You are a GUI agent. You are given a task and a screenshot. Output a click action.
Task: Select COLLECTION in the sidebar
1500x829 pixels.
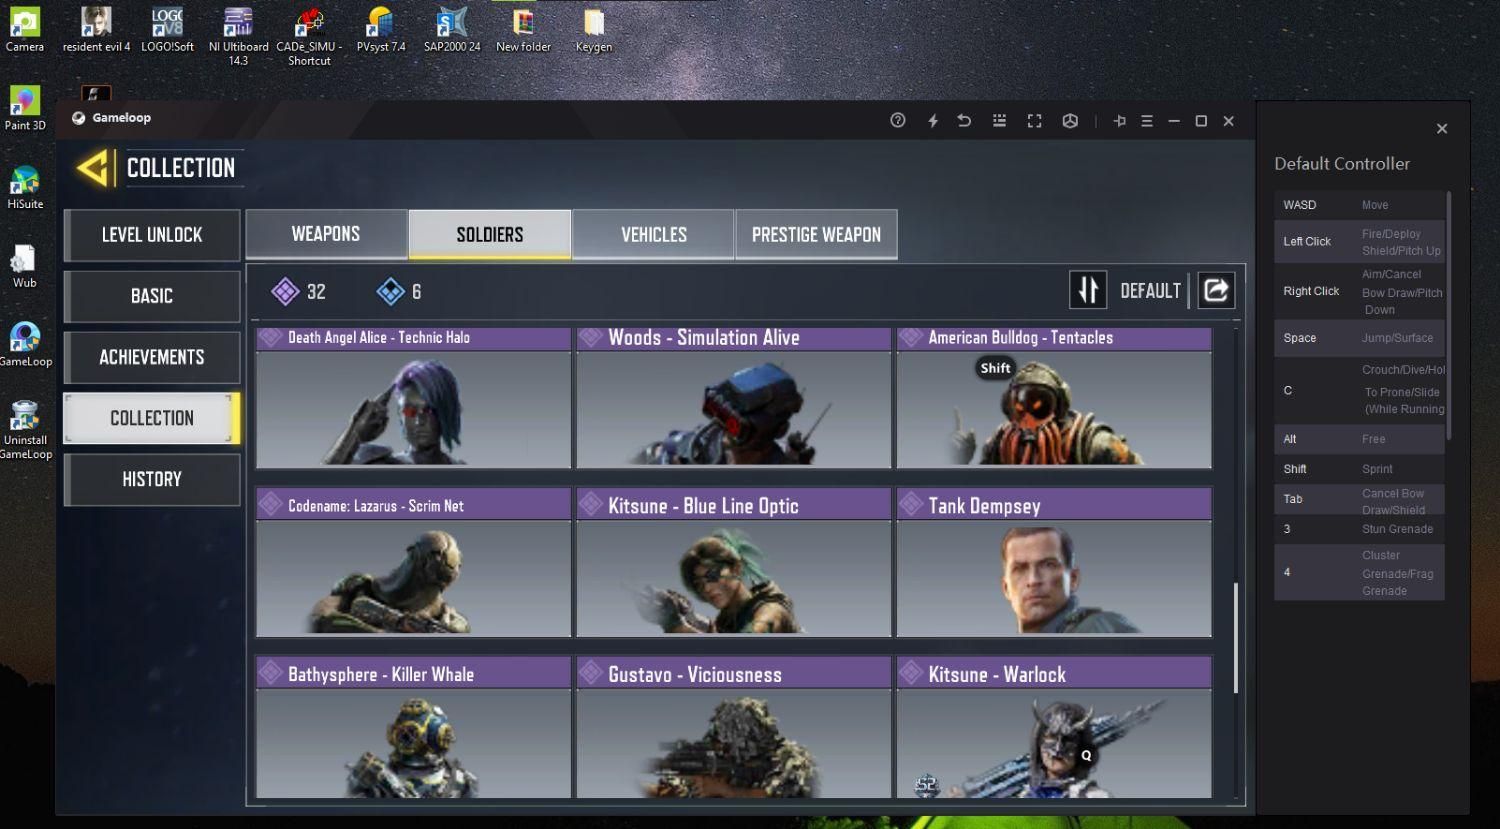click(x=152, y=418)
